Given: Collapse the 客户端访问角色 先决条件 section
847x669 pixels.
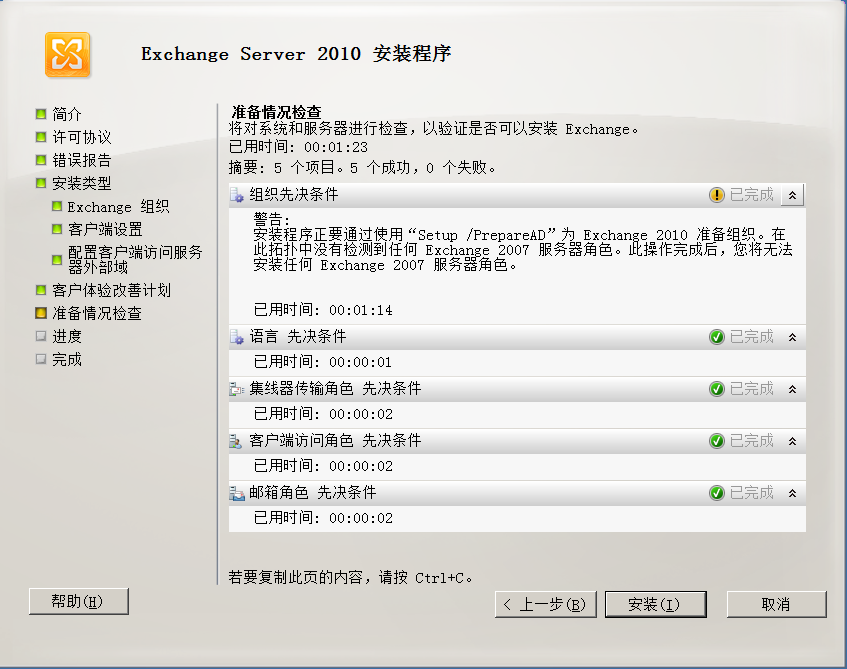Looking at the screenshot, I should click(792, 441).
